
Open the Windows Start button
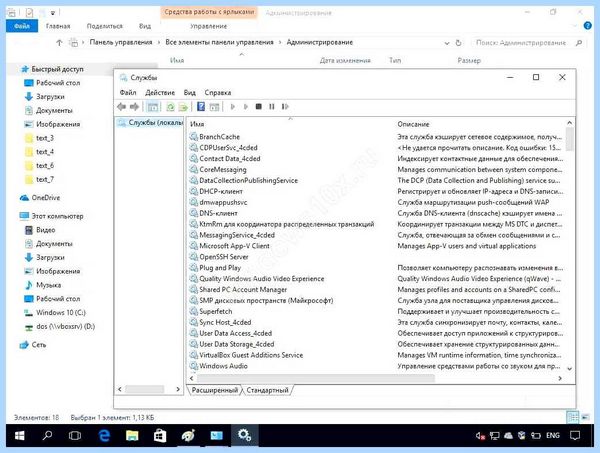tap(20, 435)
